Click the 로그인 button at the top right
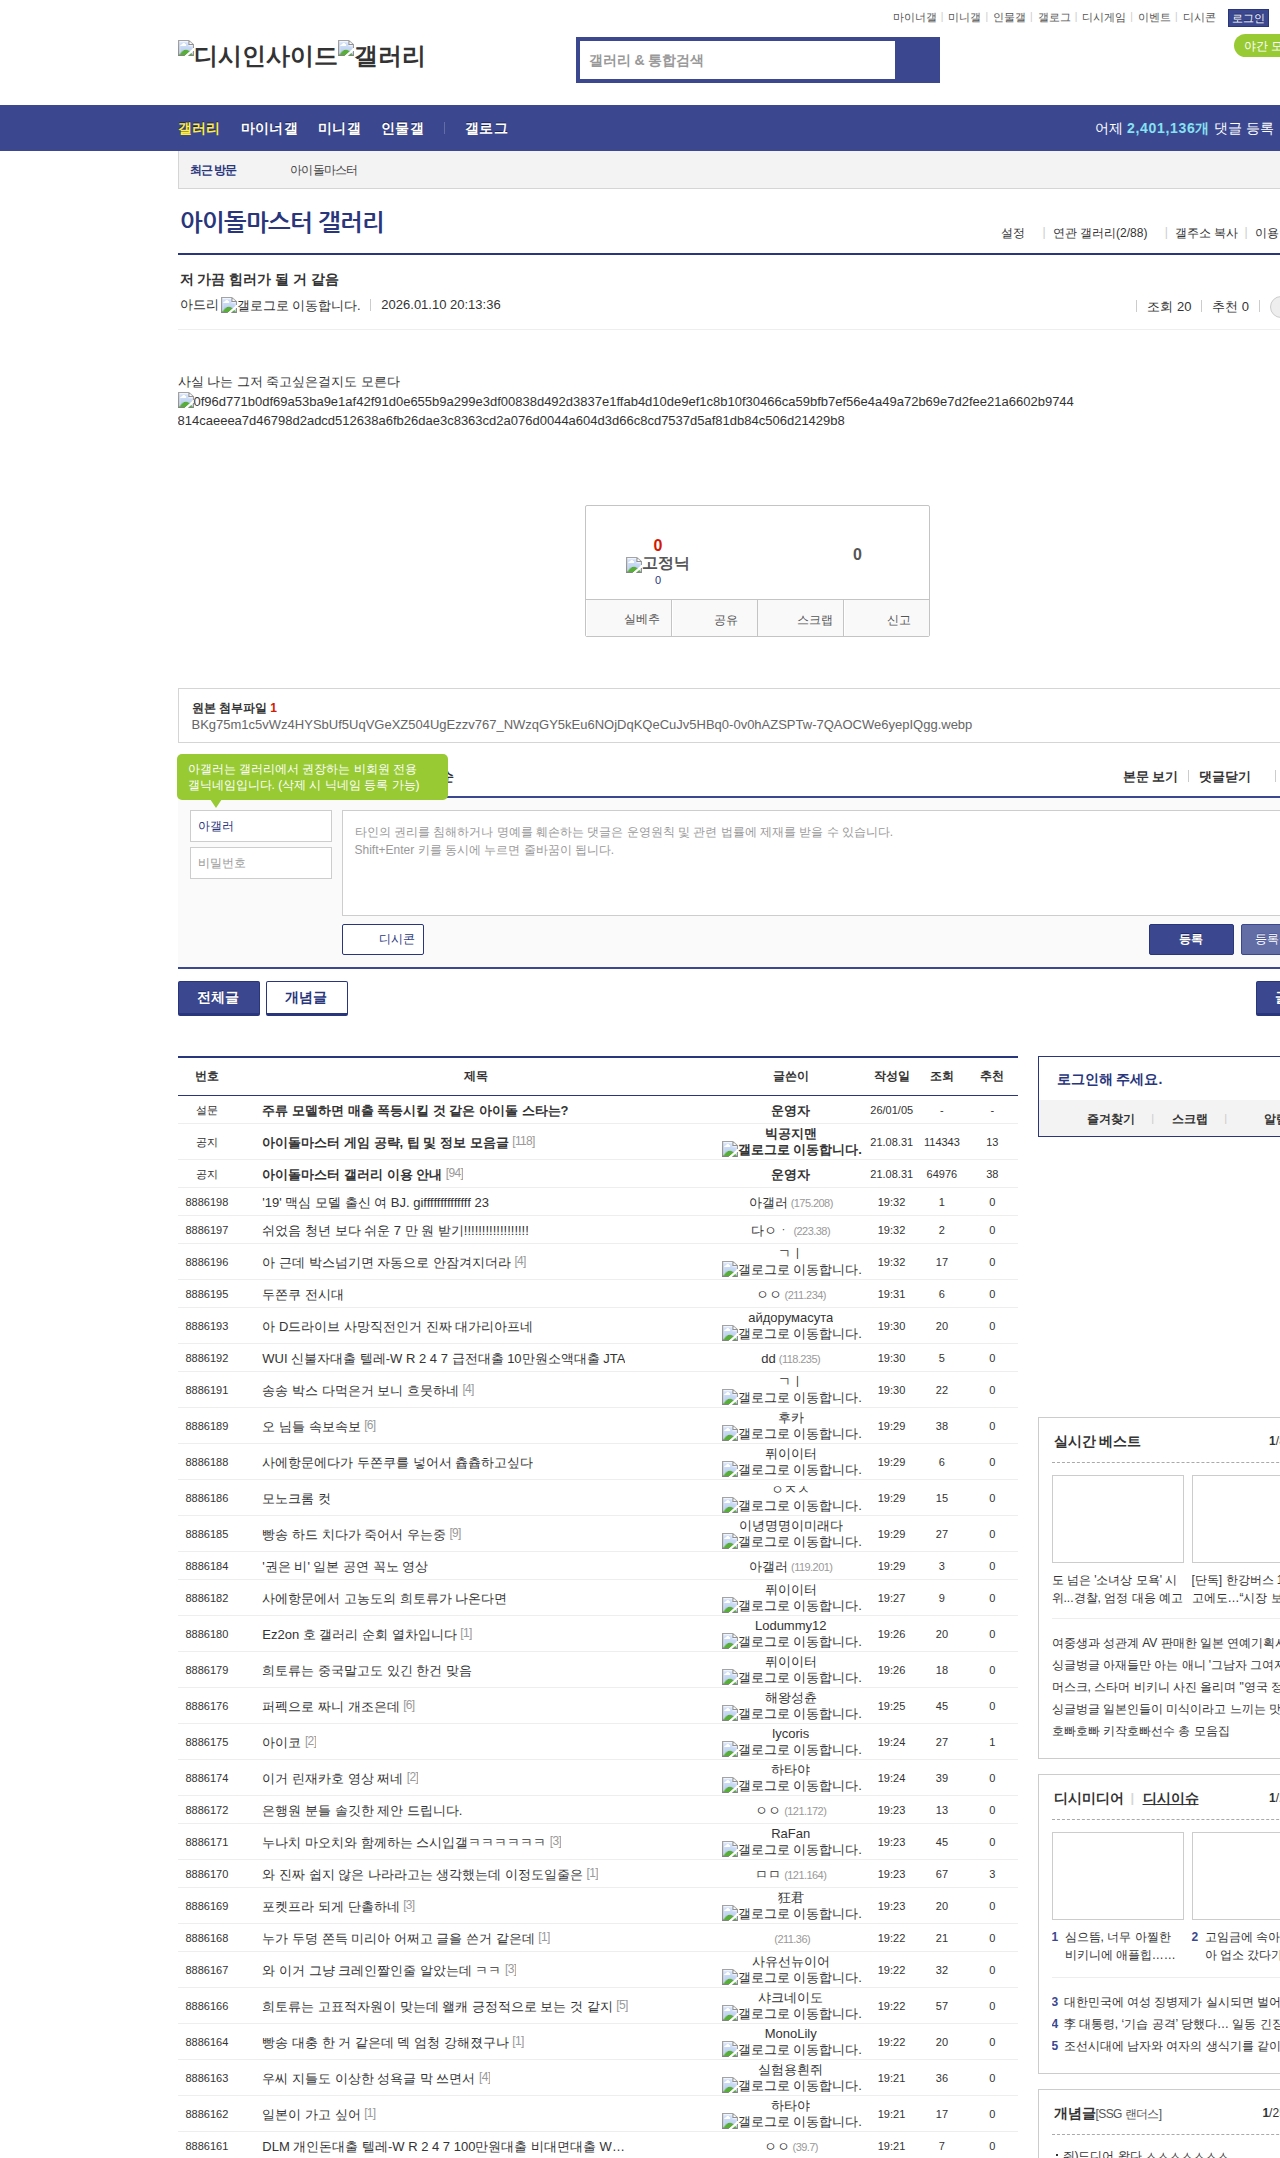The height and width of the screenshot is (2158, 1280). pyautogui.click(x=1247, y=18)
